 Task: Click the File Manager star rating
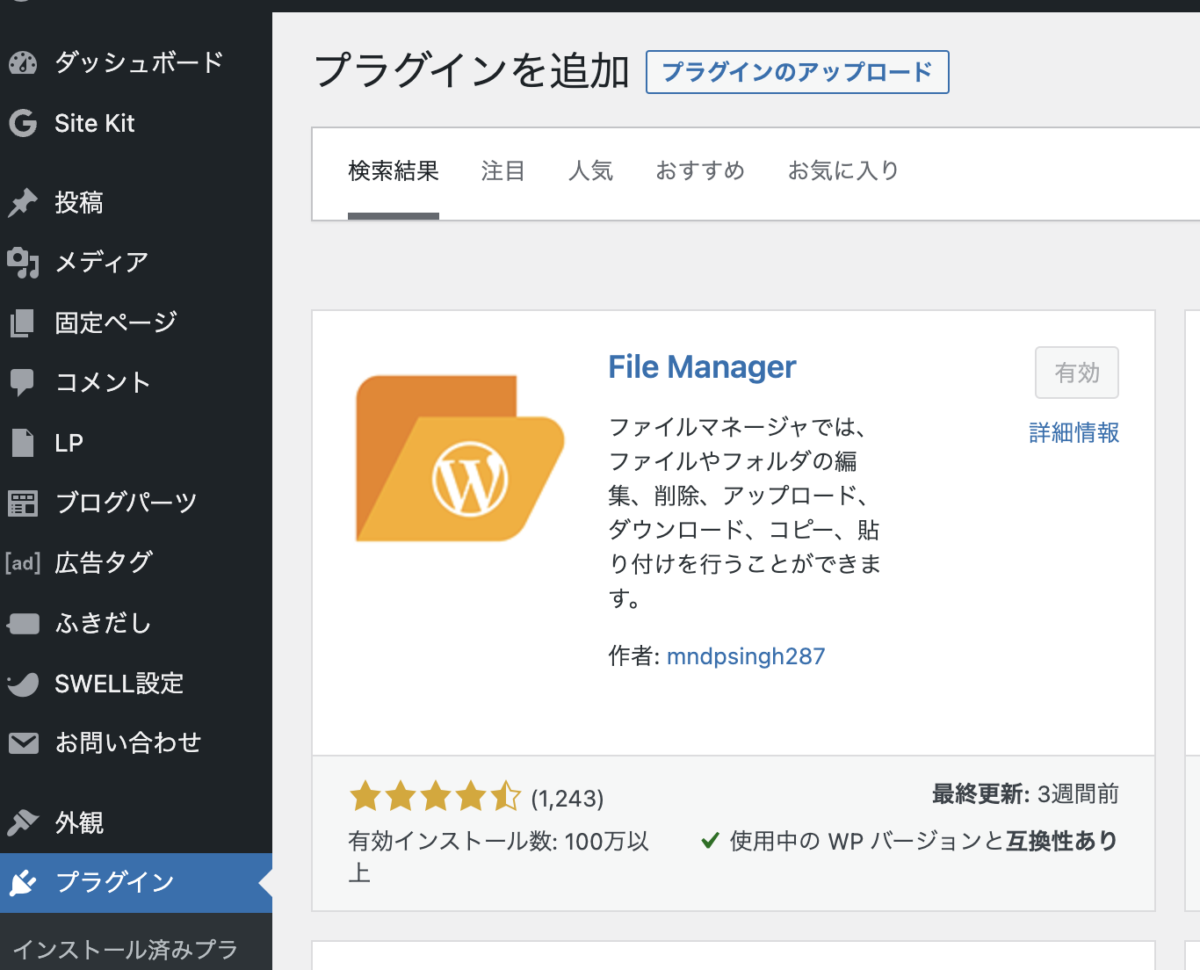(x=435, y=797)
